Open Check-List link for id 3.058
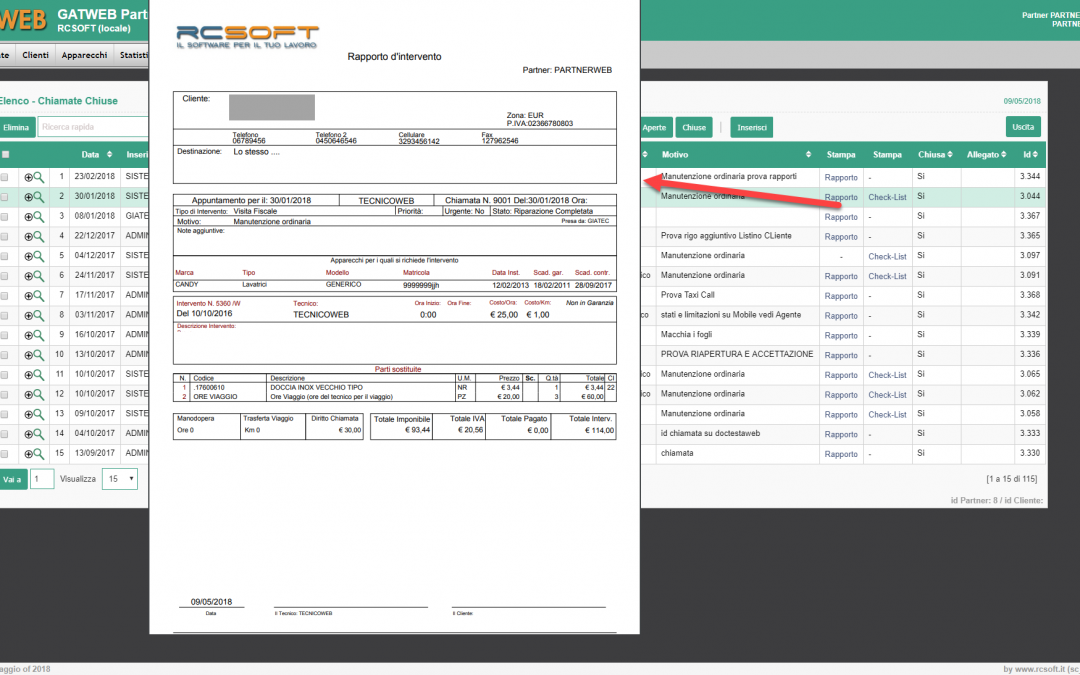This screenshot has width=1080, height=675. tap(887, 415)
